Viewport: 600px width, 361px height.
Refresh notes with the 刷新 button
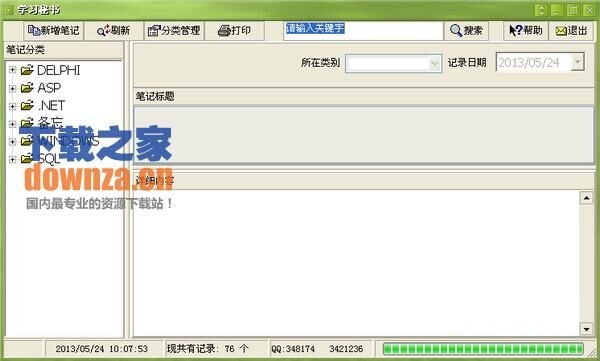point(114,31)
